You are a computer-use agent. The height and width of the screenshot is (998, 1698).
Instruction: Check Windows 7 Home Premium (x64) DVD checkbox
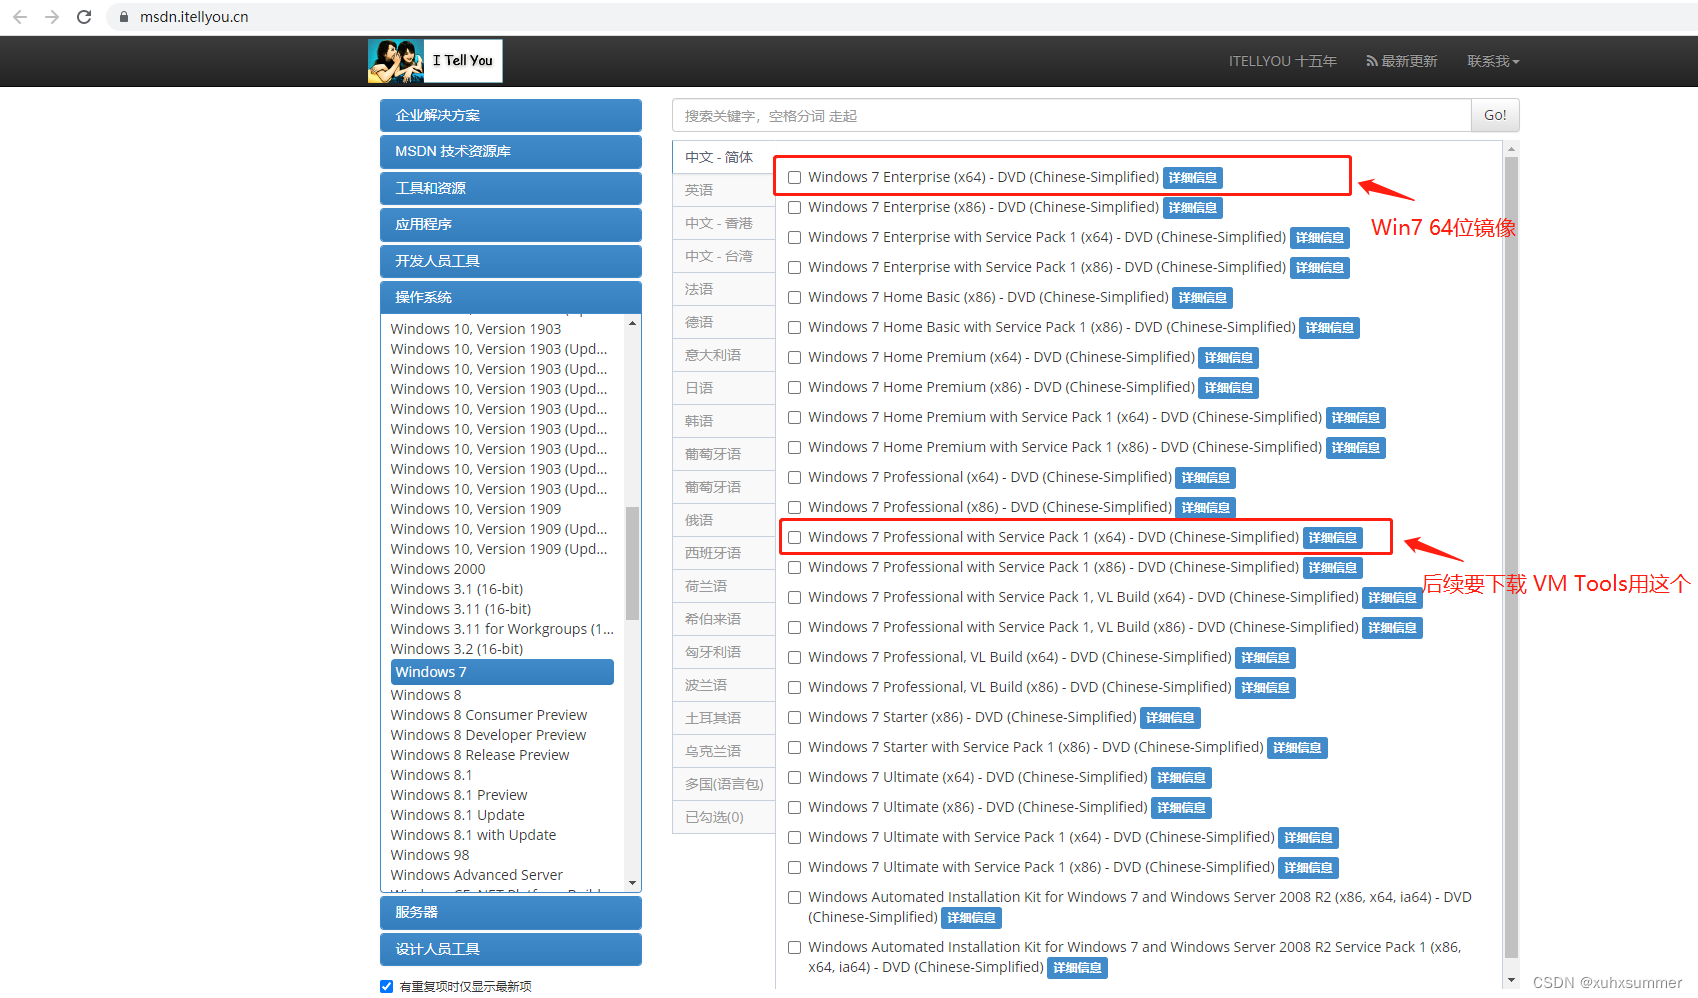tap(795, 358)
